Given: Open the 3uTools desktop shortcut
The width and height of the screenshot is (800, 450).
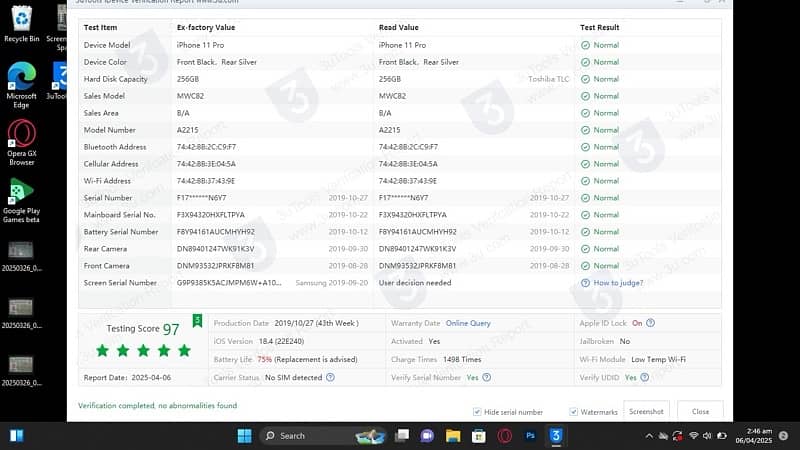Looking at the screenshot, I should coord(59,81).
